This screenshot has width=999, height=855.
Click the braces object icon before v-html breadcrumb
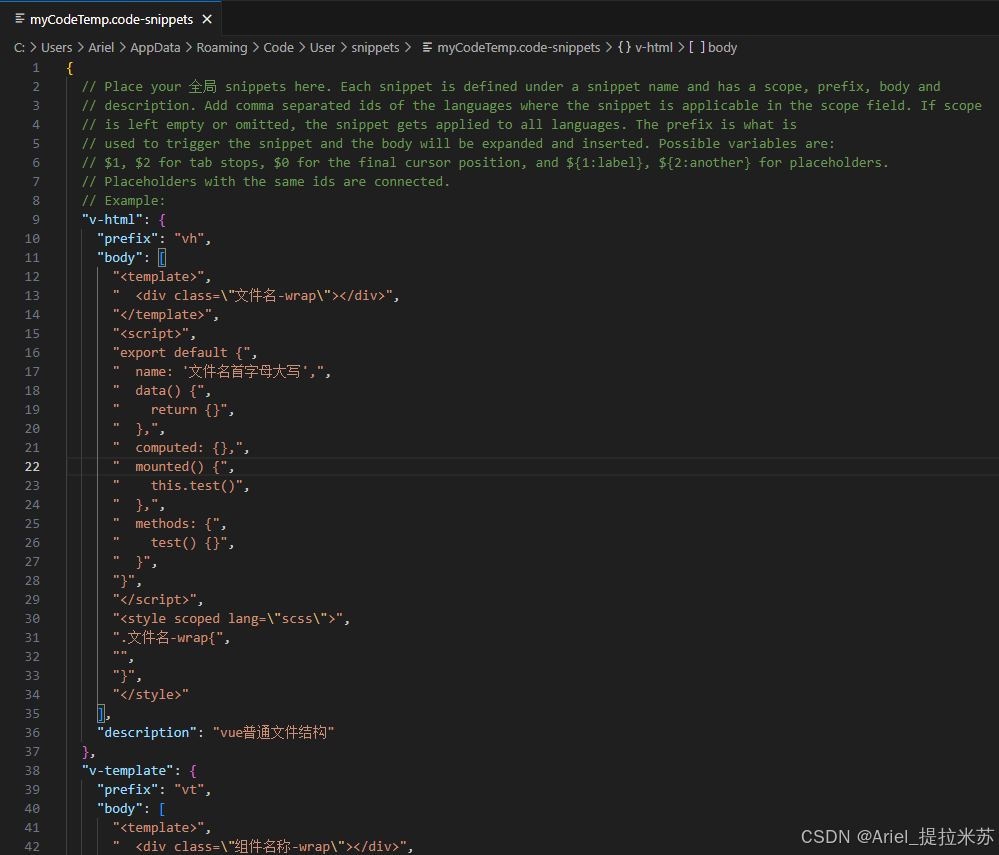tap(624, 48)
